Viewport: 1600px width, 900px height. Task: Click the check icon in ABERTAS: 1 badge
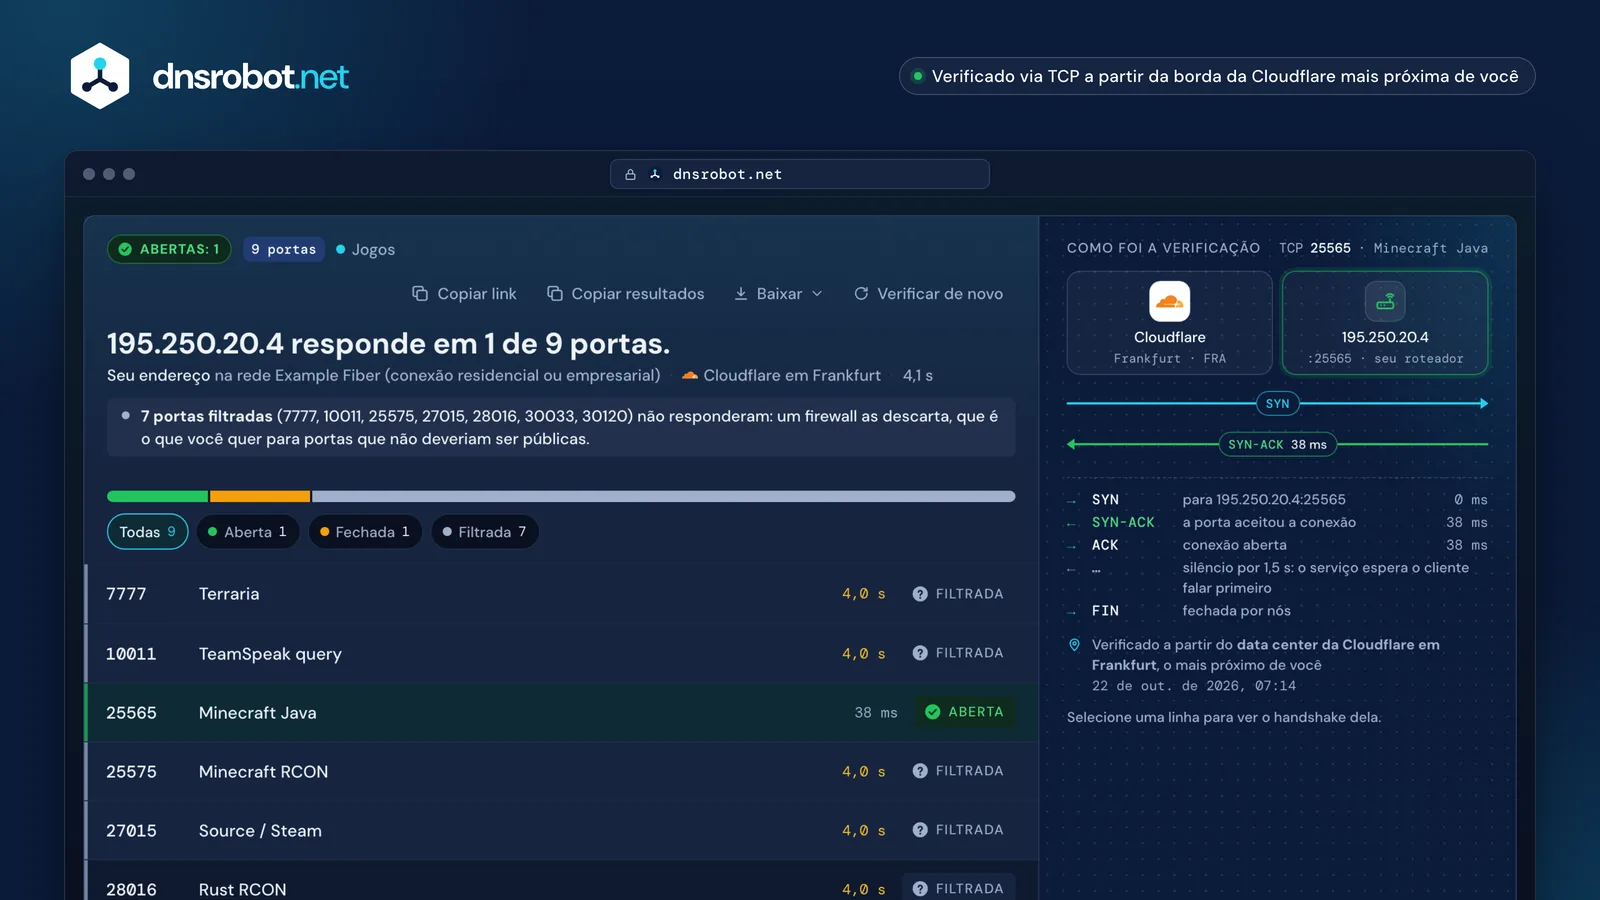pyautogui.click(x=125, y=249)
